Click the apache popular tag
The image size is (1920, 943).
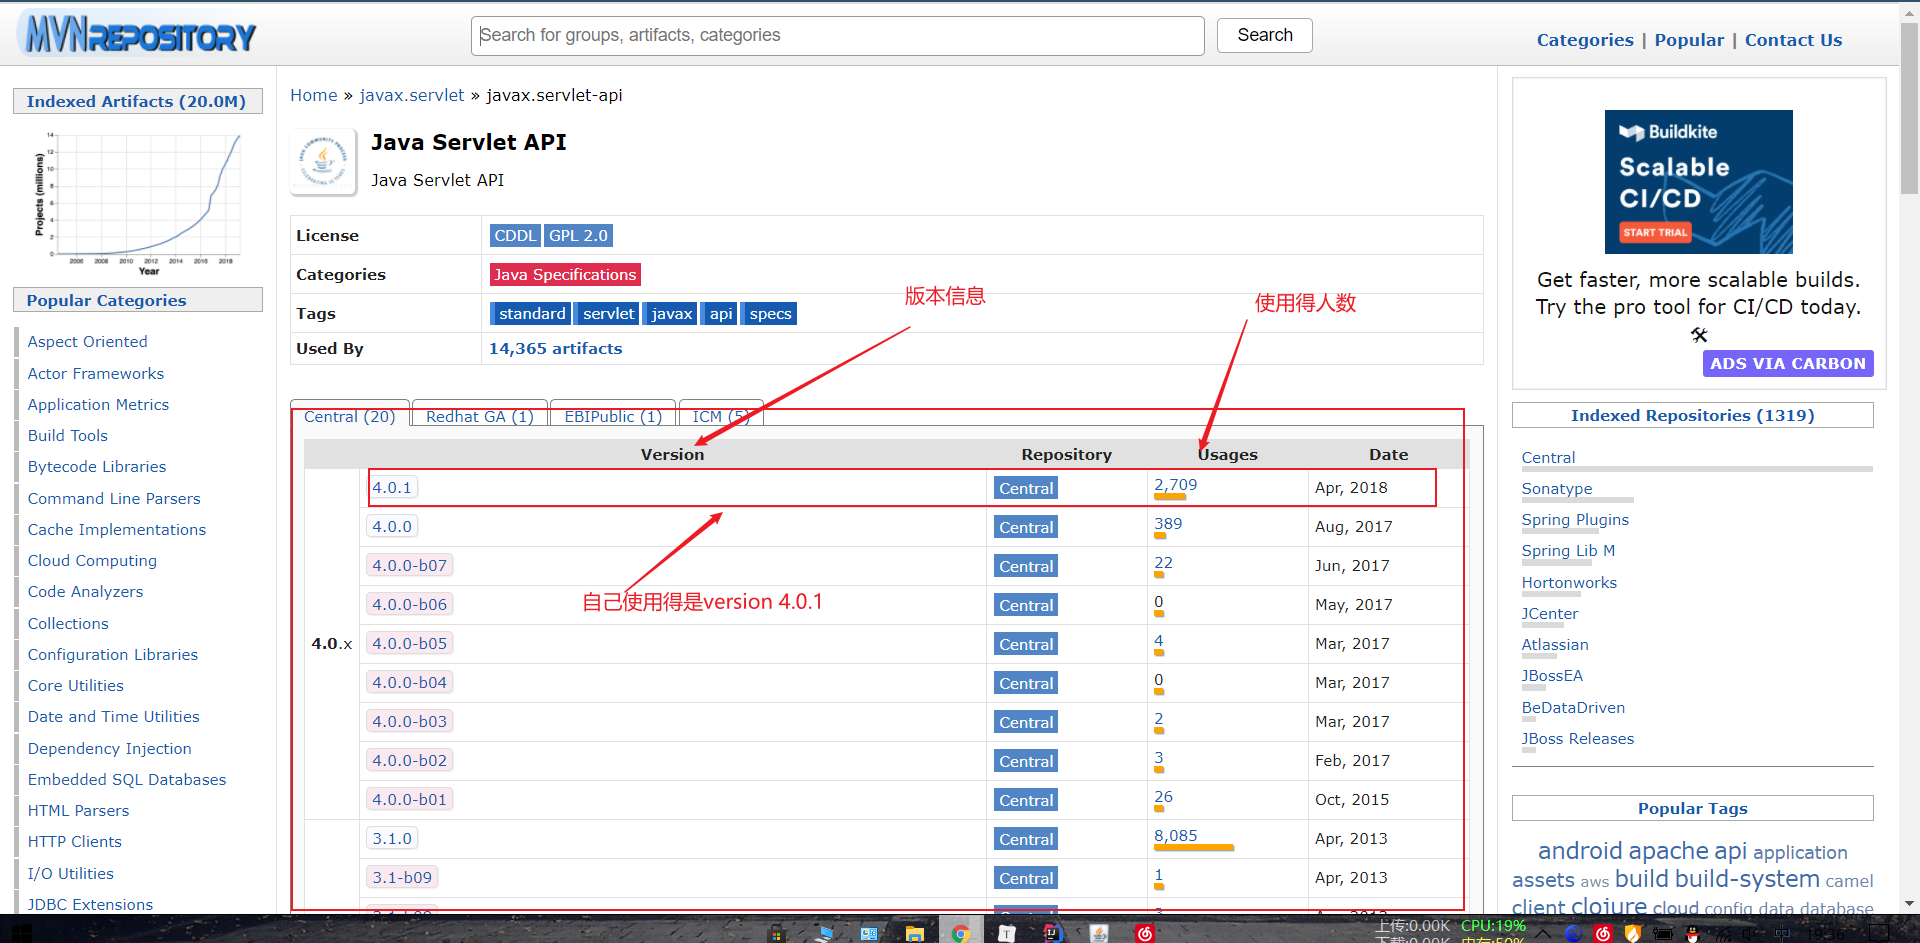(x=1669, y=851)
